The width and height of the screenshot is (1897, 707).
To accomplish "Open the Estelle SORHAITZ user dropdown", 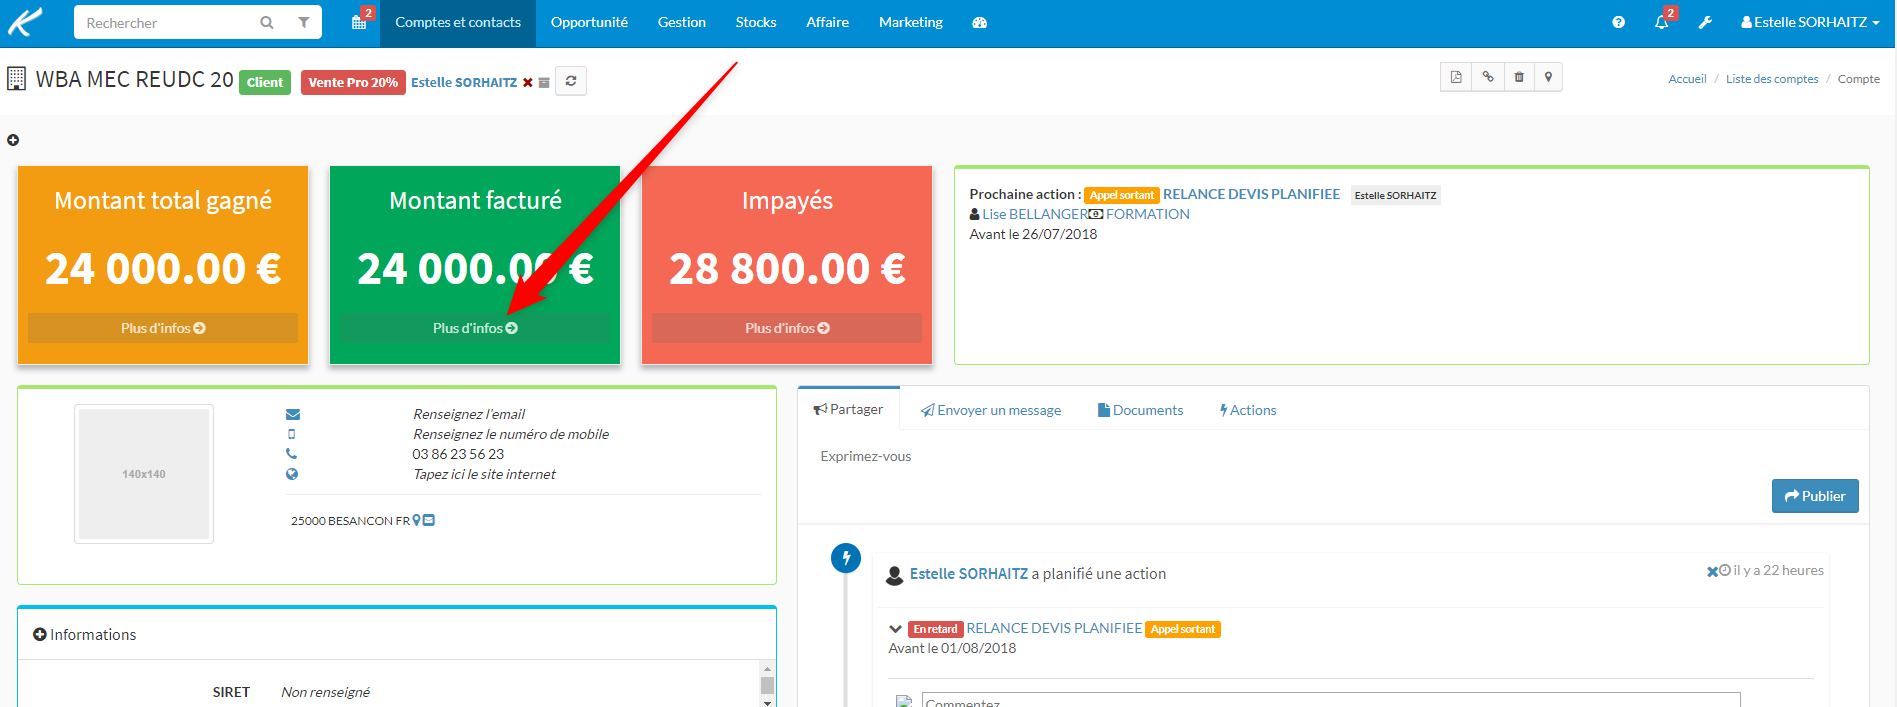I will tap(1810, 22).
